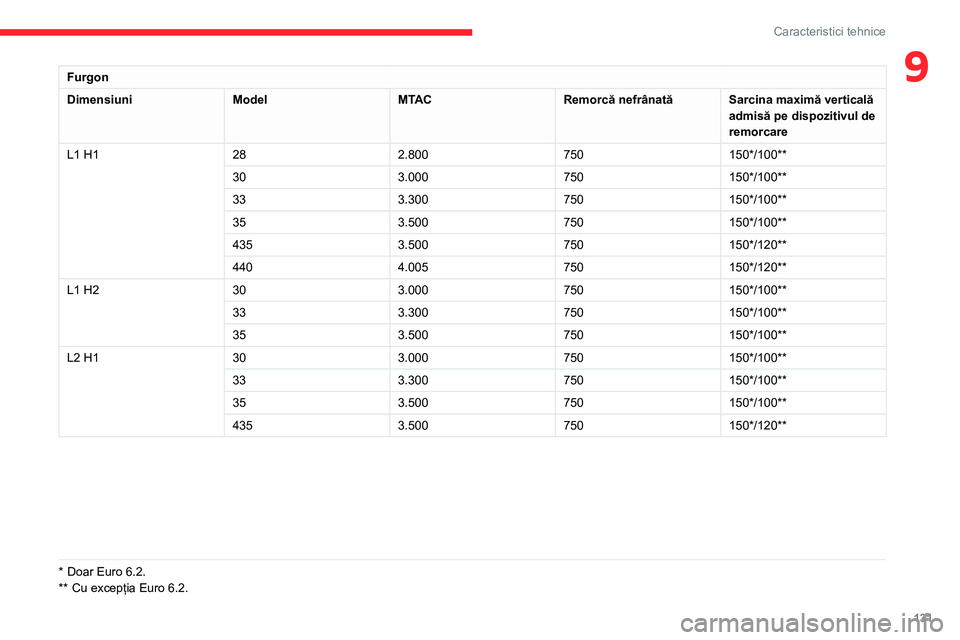The height and width of the screenshot is (640, 960).
Task: Click the footnote Doar Euro 6.2
Action: [x=102, y=571]
